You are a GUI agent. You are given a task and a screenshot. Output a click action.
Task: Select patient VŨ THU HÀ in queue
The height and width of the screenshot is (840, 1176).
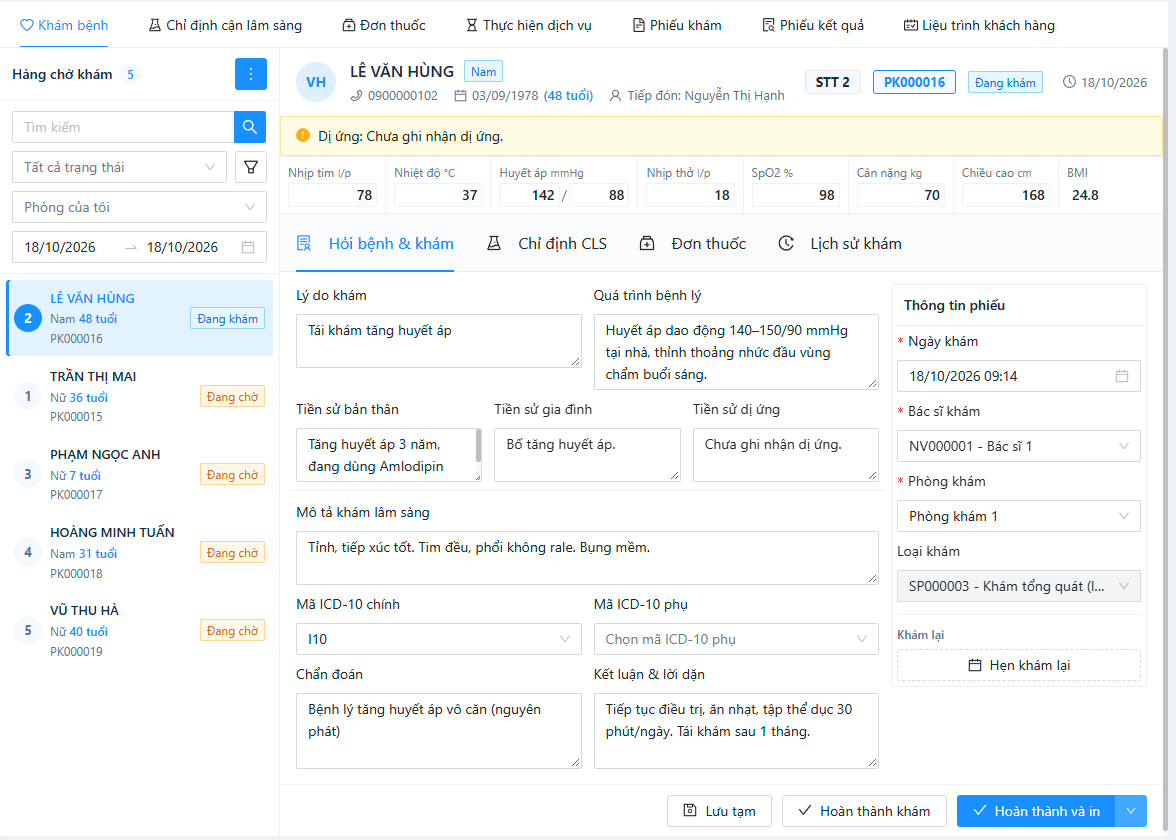pyautogui.click(x=140, y=631)
